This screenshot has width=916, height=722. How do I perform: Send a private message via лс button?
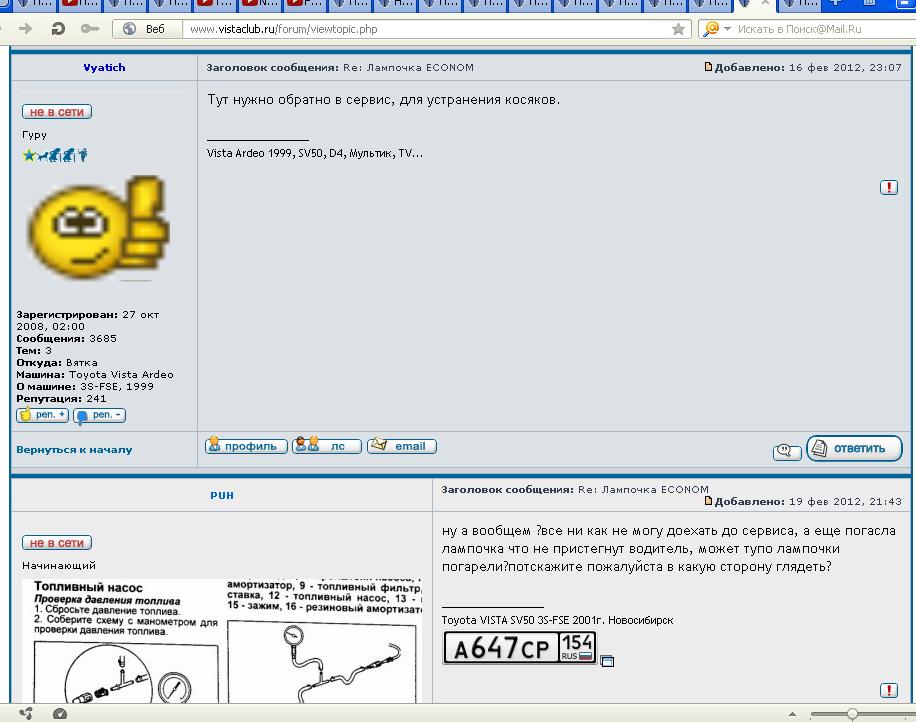coord(326,446)
